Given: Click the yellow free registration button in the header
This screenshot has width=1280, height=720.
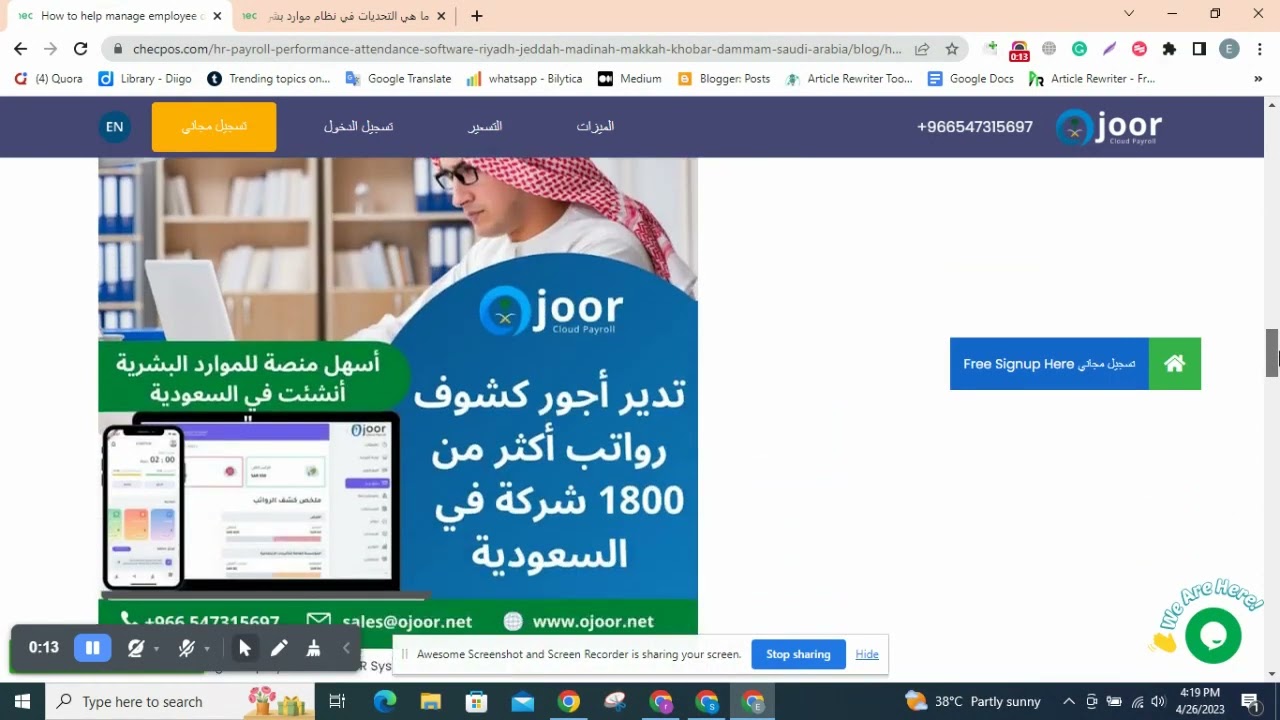Looking at the screenshot, I should tap(214, 127).
